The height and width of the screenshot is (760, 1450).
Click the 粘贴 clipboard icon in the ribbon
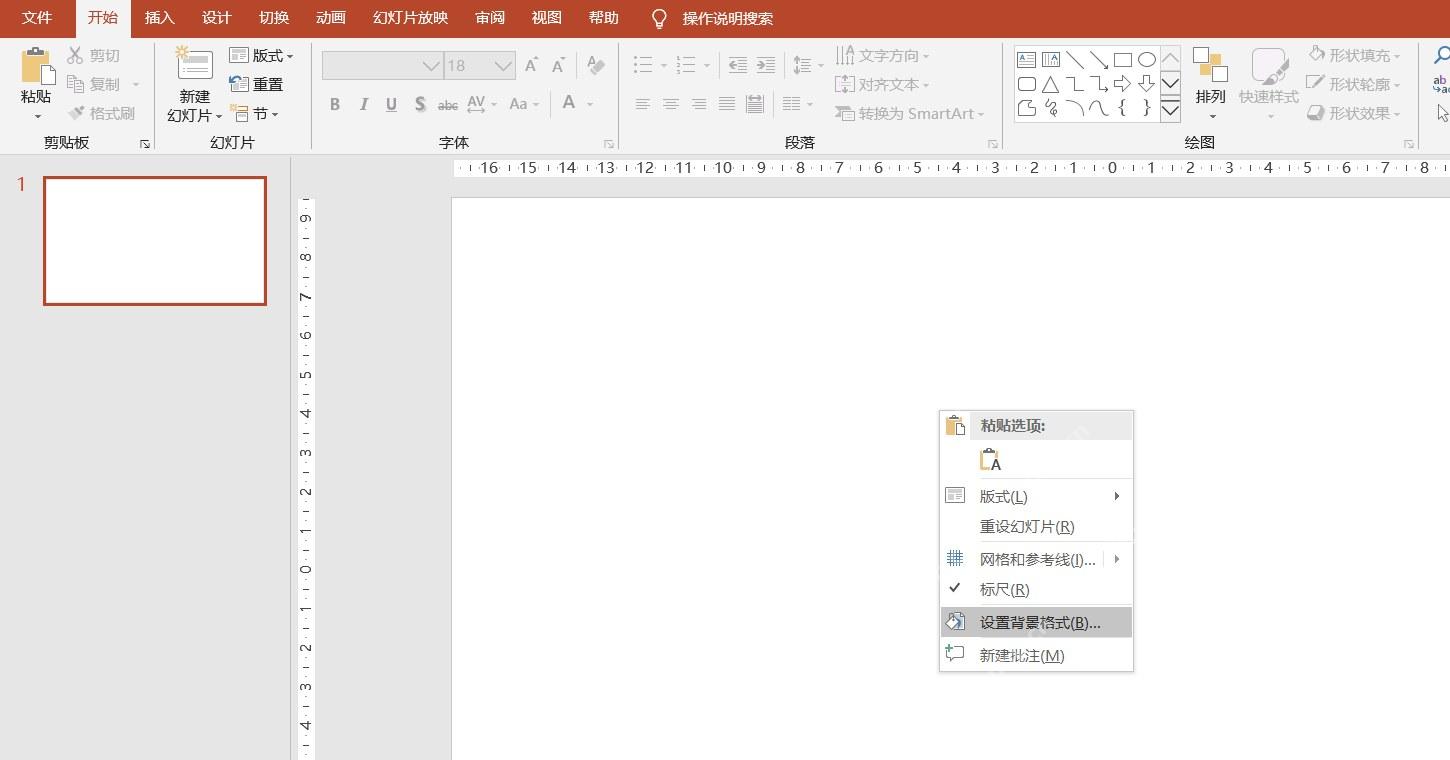(37, 66)
